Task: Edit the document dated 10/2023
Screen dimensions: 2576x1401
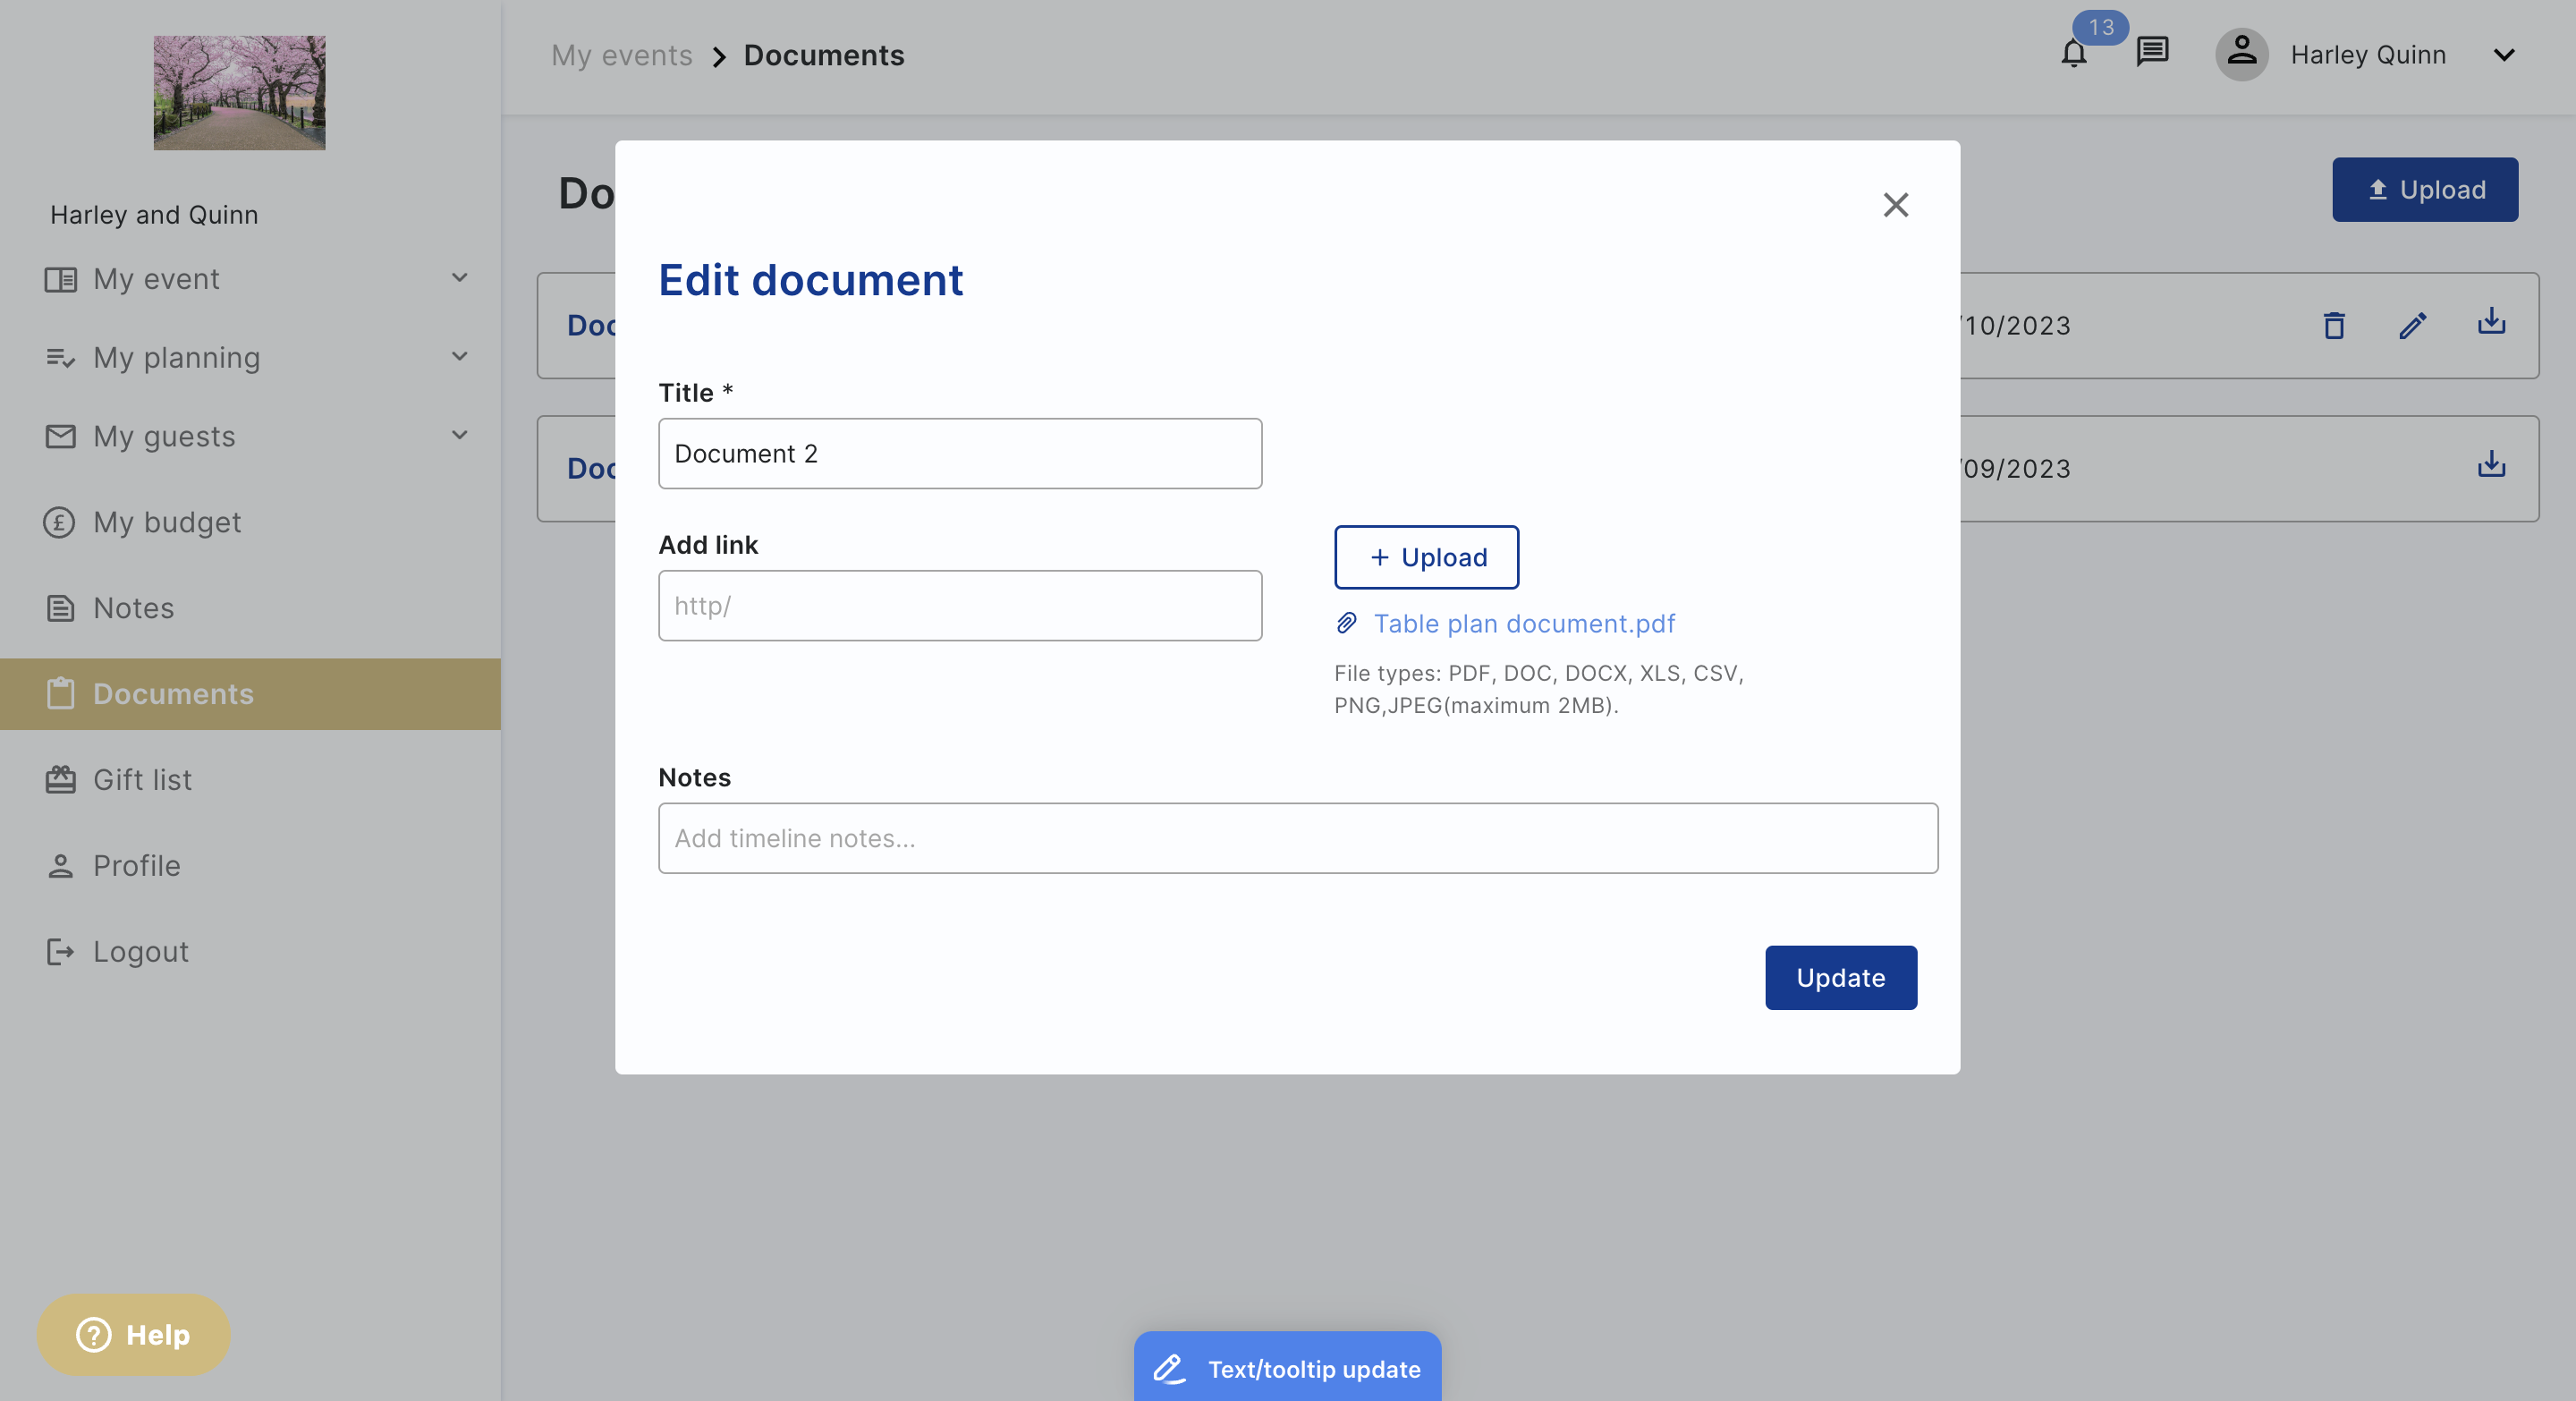Action: 2412,326
